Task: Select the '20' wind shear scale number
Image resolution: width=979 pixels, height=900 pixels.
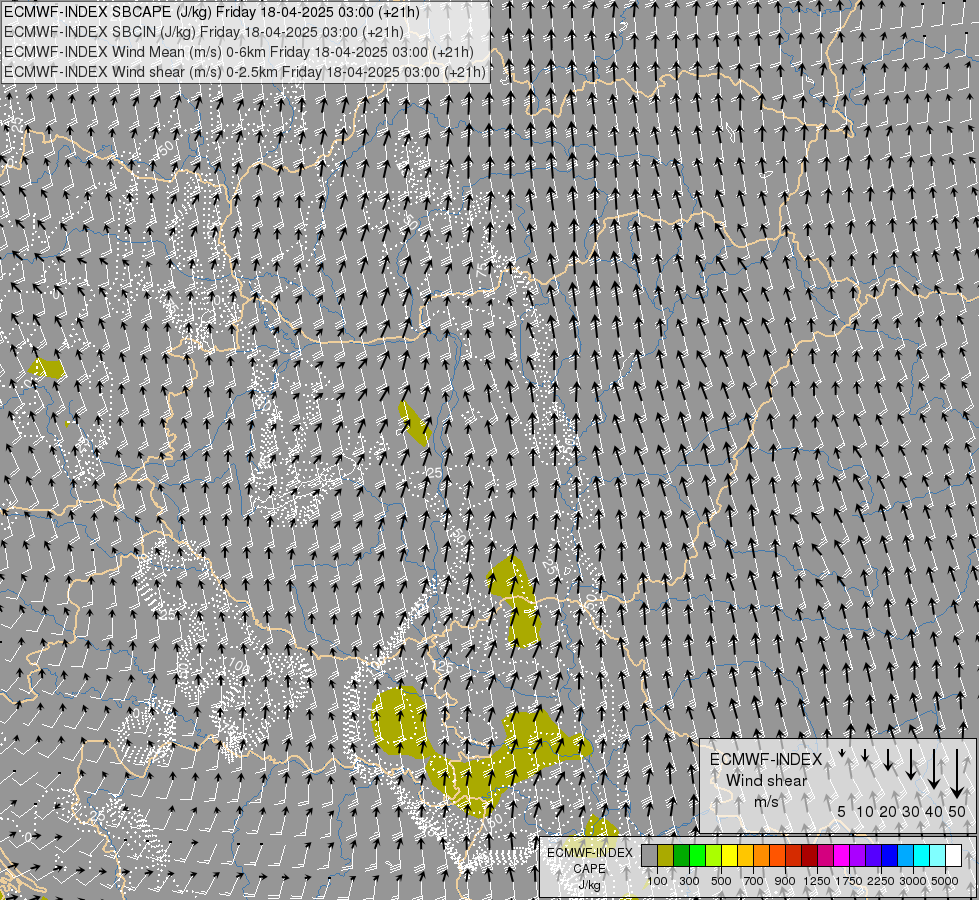Action: pyautogui.click(x=888, y=811)
